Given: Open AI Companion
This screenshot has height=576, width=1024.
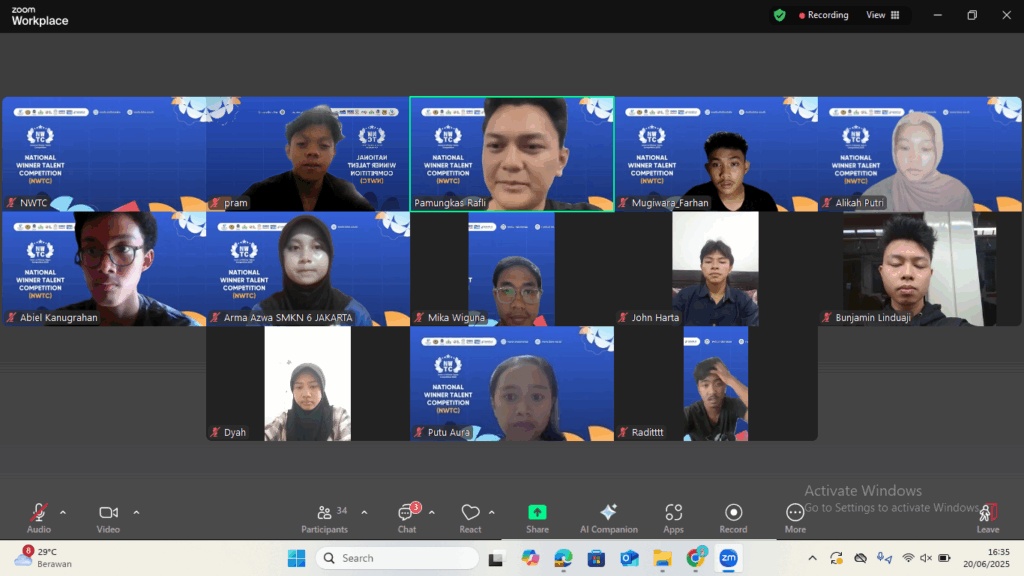Looking at the screenshot, I should click(x=609, y=519).
